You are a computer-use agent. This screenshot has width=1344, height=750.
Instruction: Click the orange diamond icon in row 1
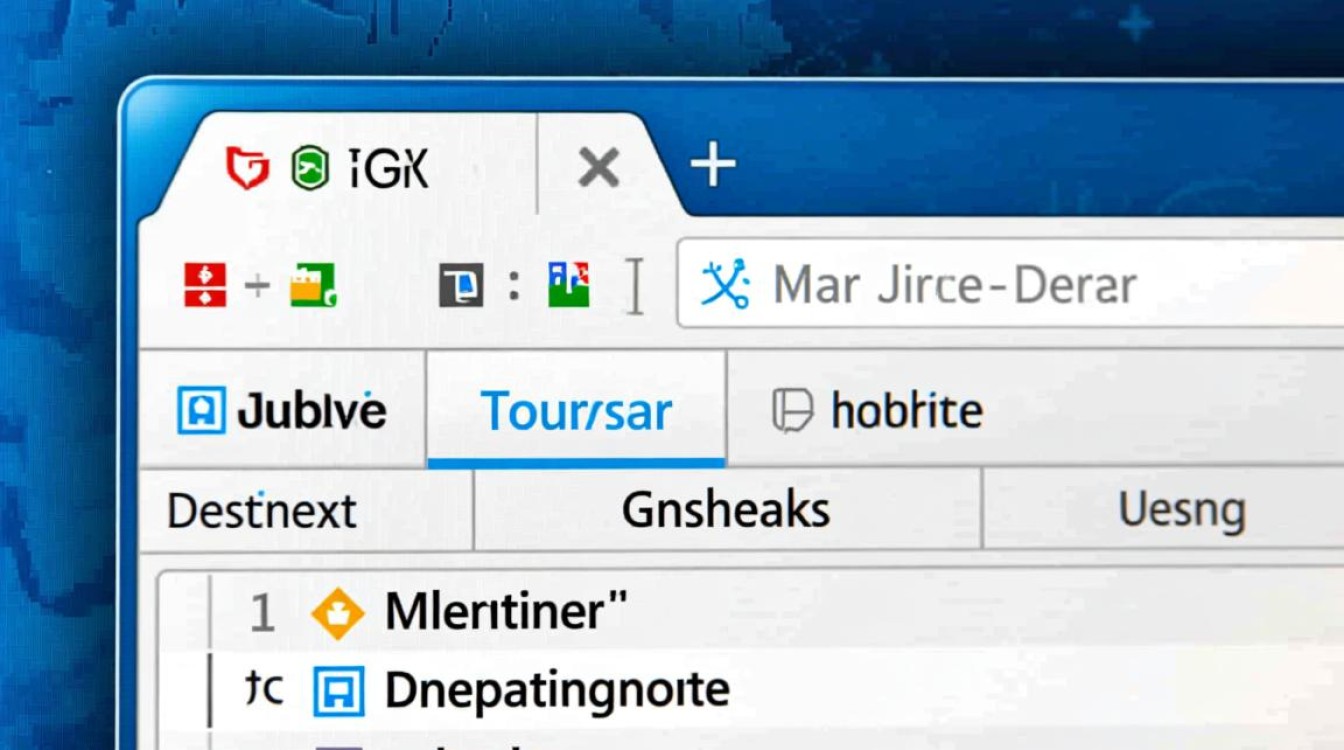[338, 613]
